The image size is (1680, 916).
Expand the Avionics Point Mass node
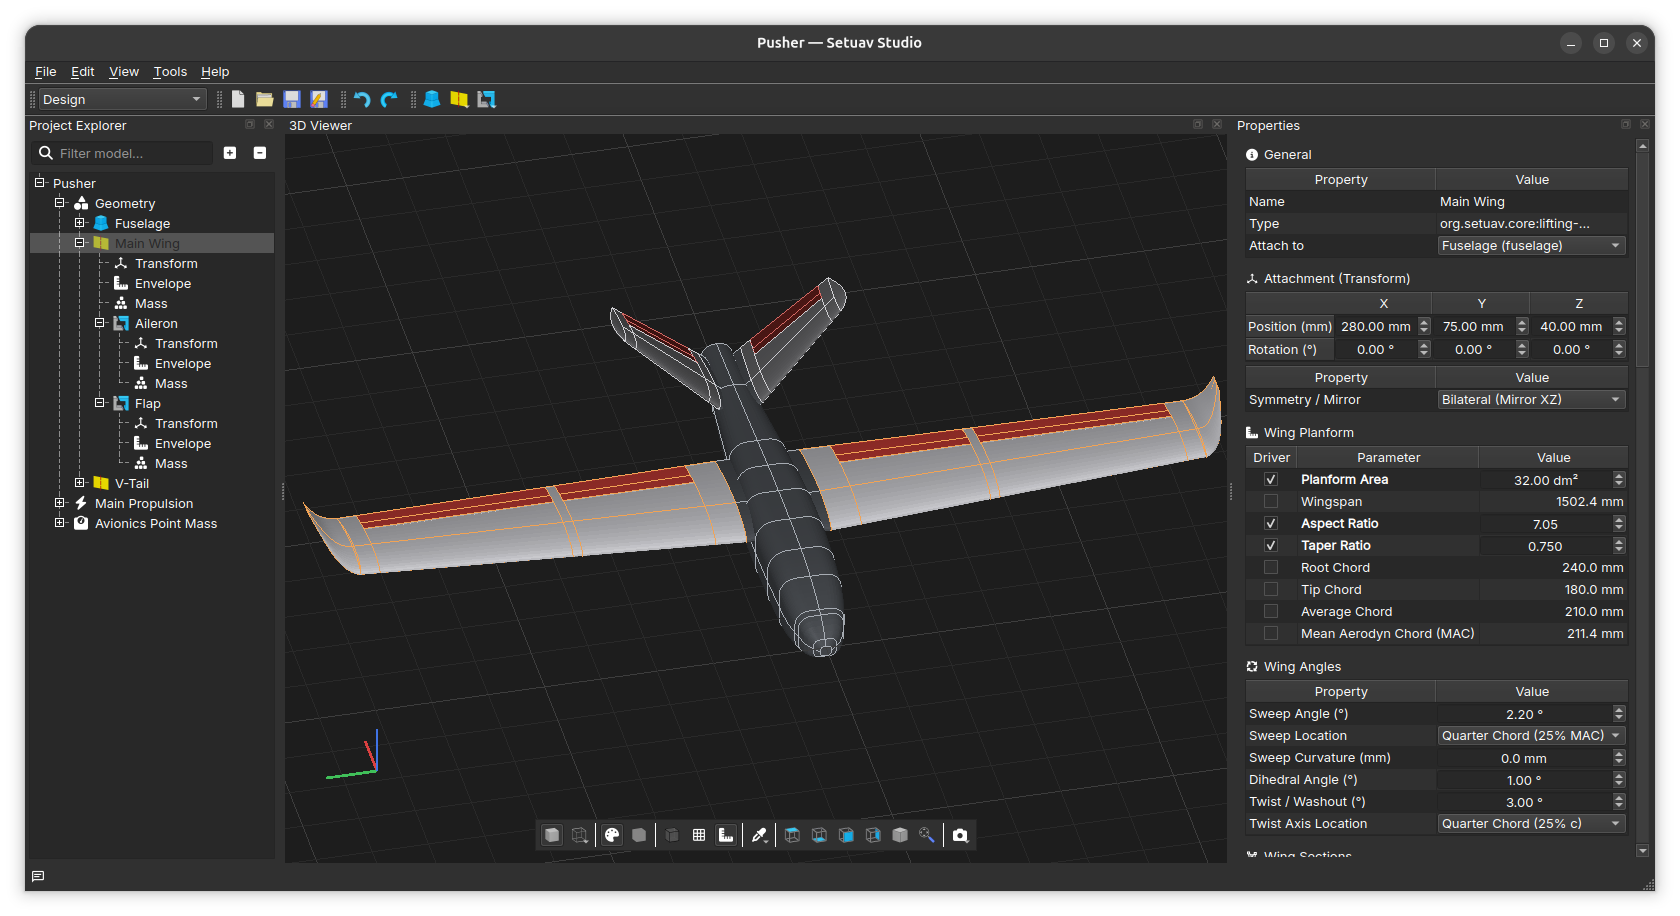click(x=60, y=523)
